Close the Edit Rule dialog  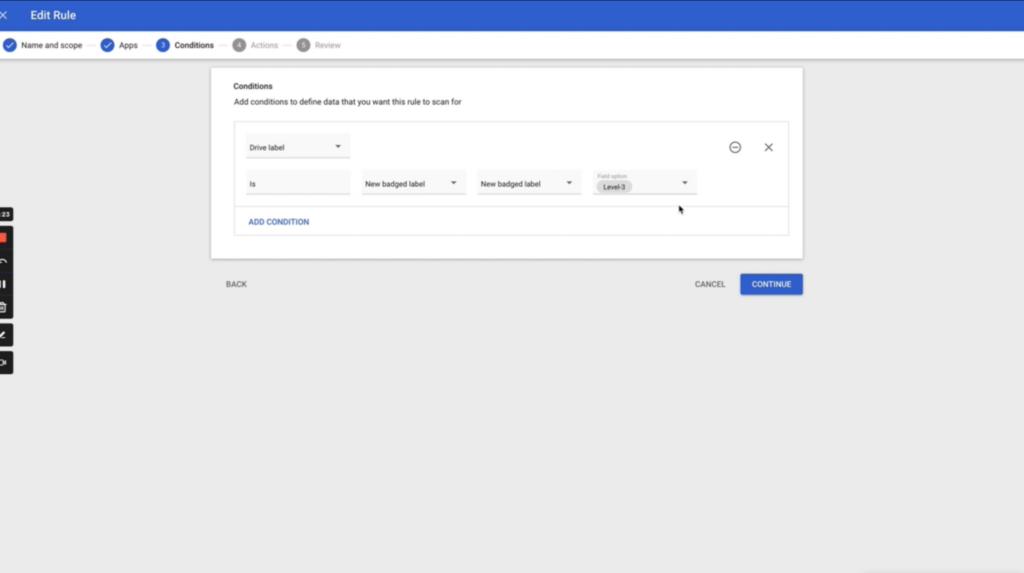point(5,15)
